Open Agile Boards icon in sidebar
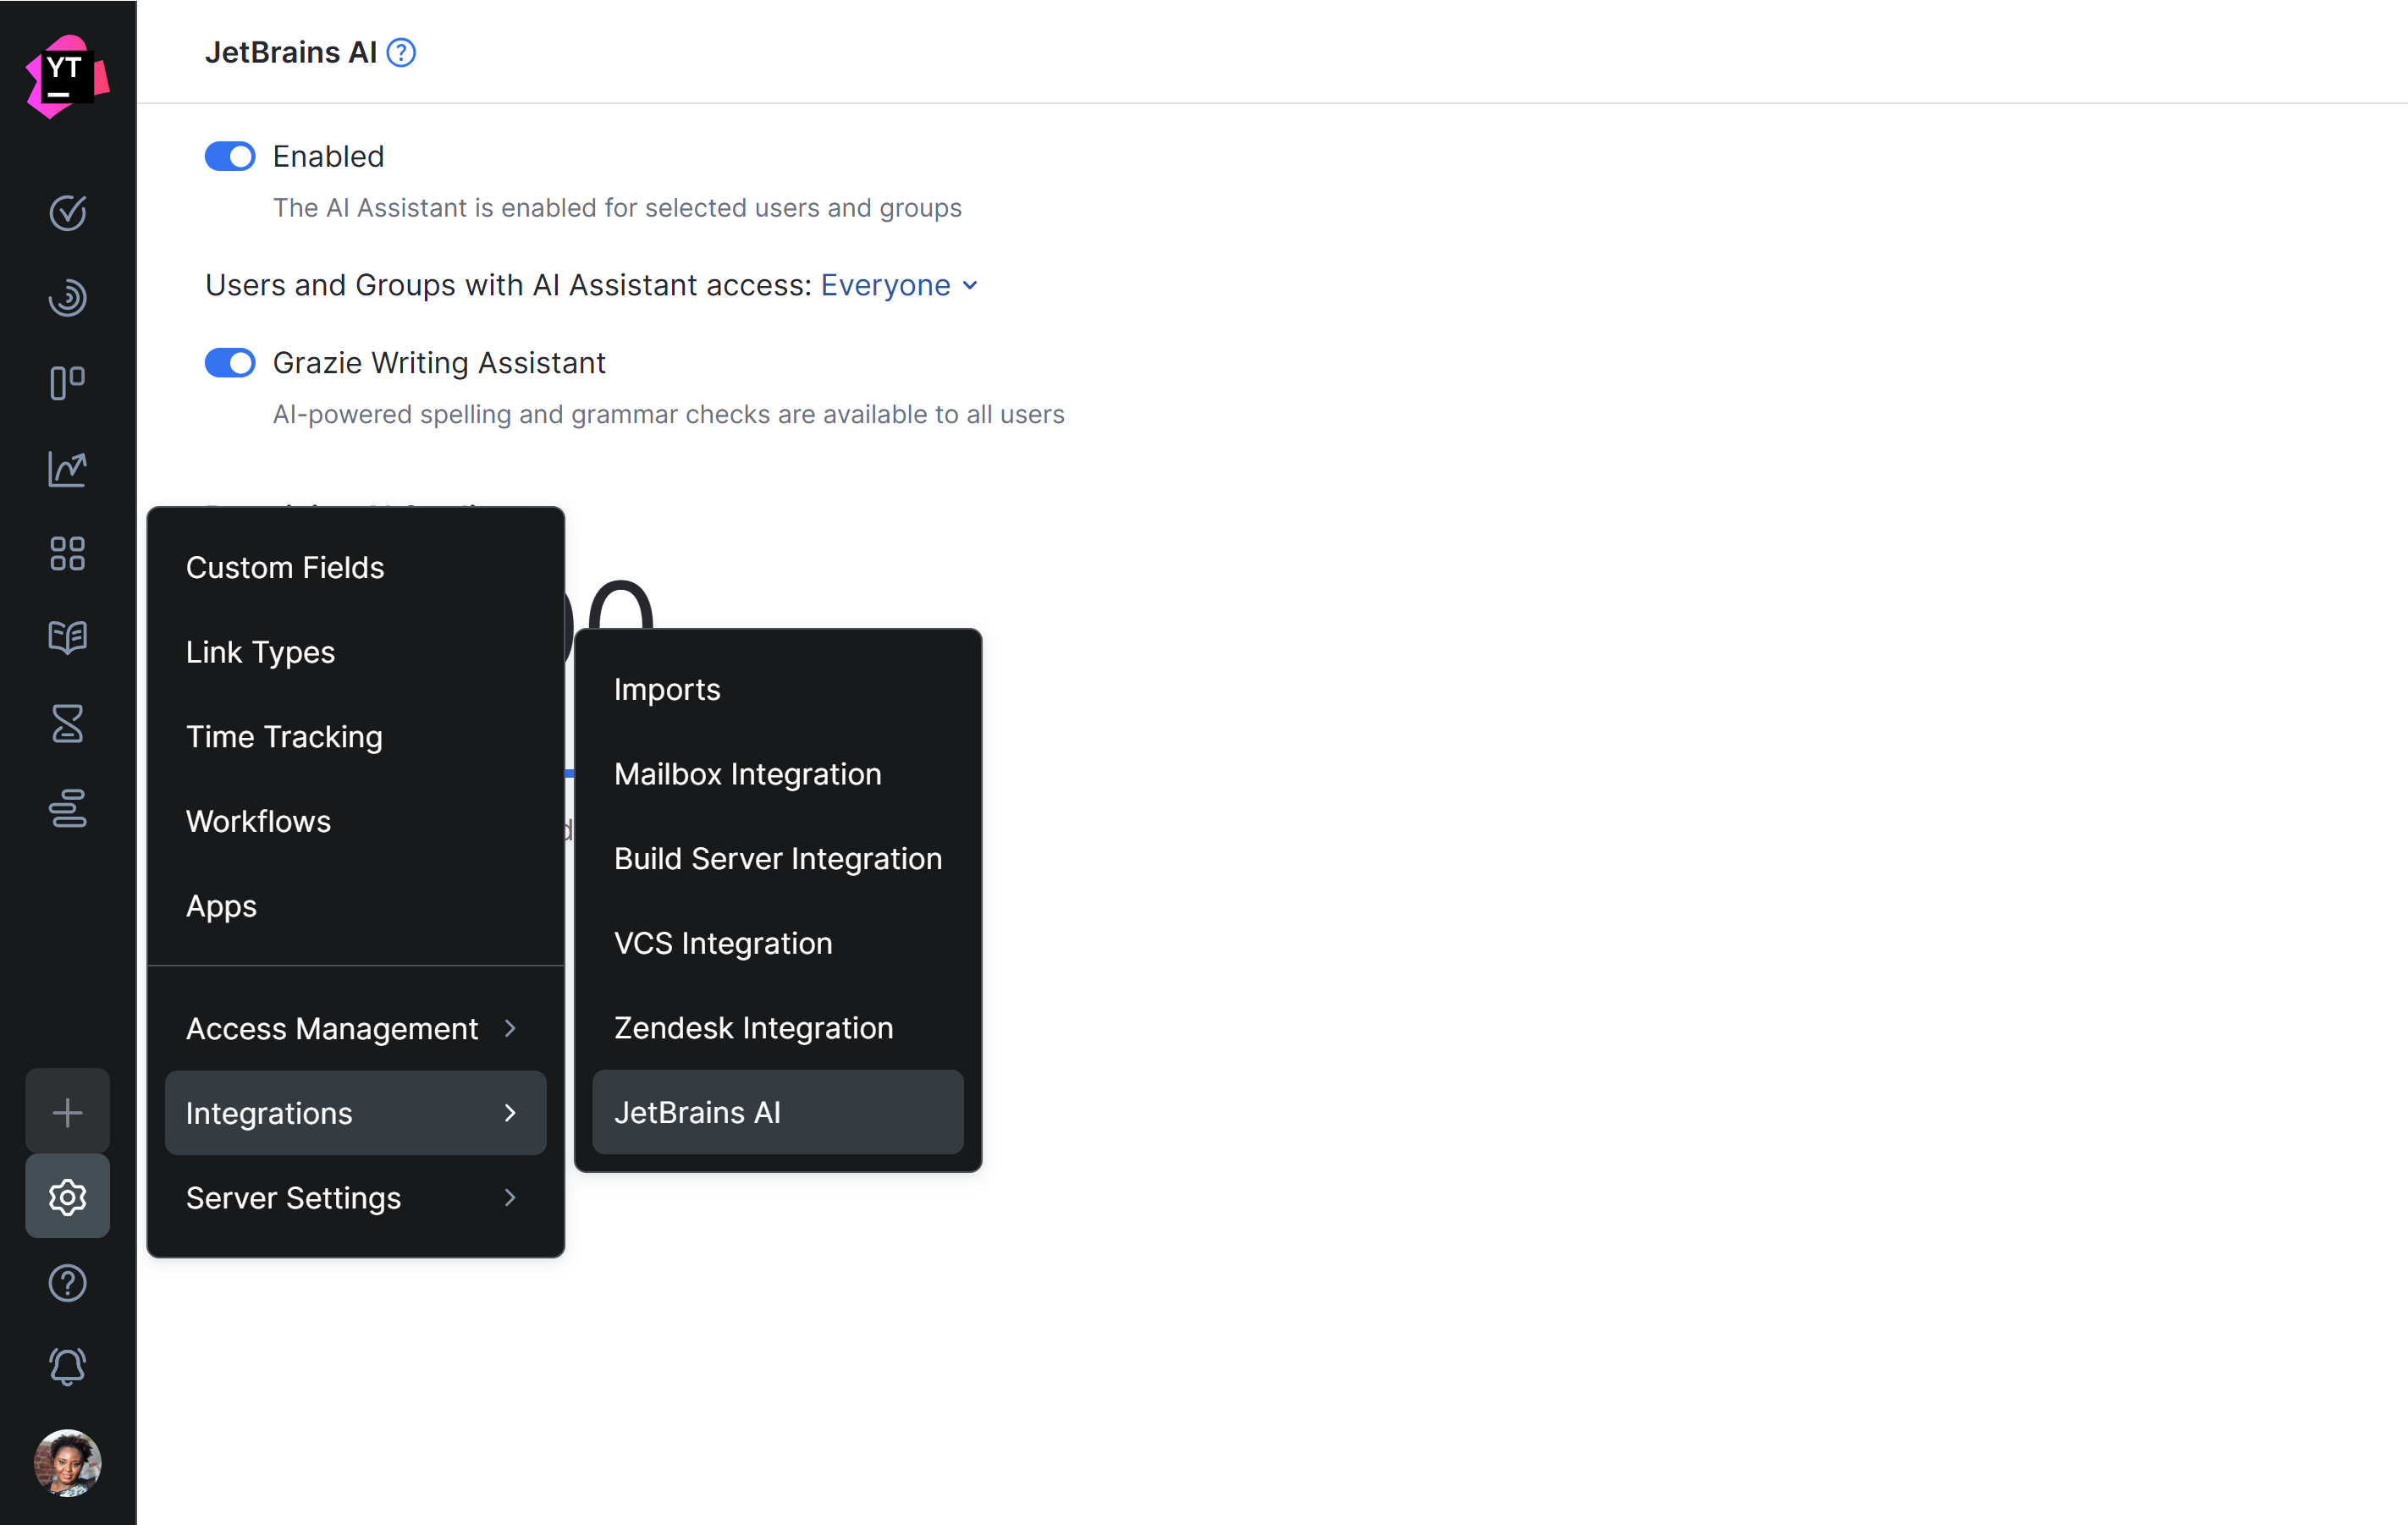Viewport: 2408px width, 1525px height. [67, 382]
